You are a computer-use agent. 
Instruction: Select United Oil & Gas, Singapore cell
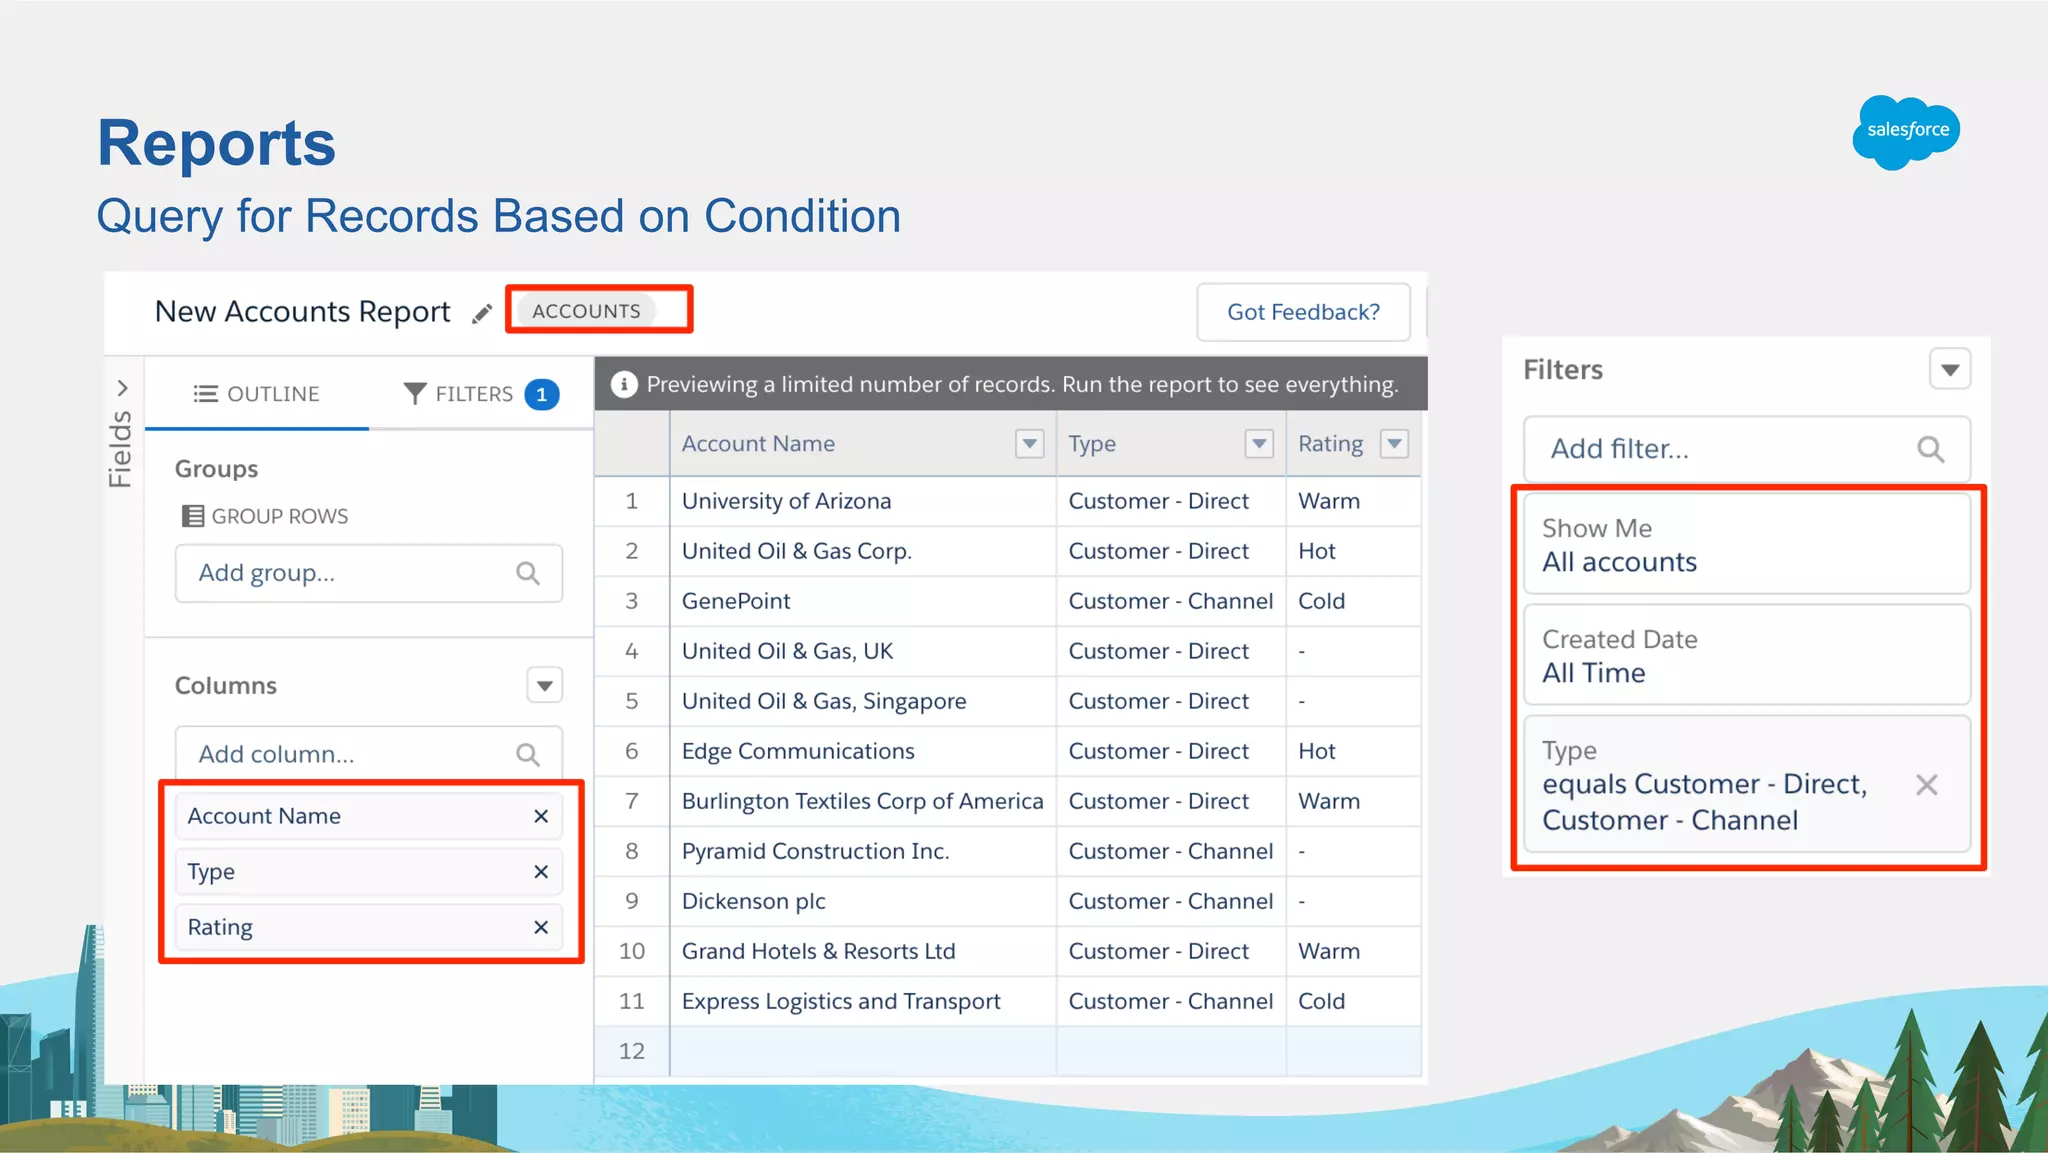click(863, 701)
